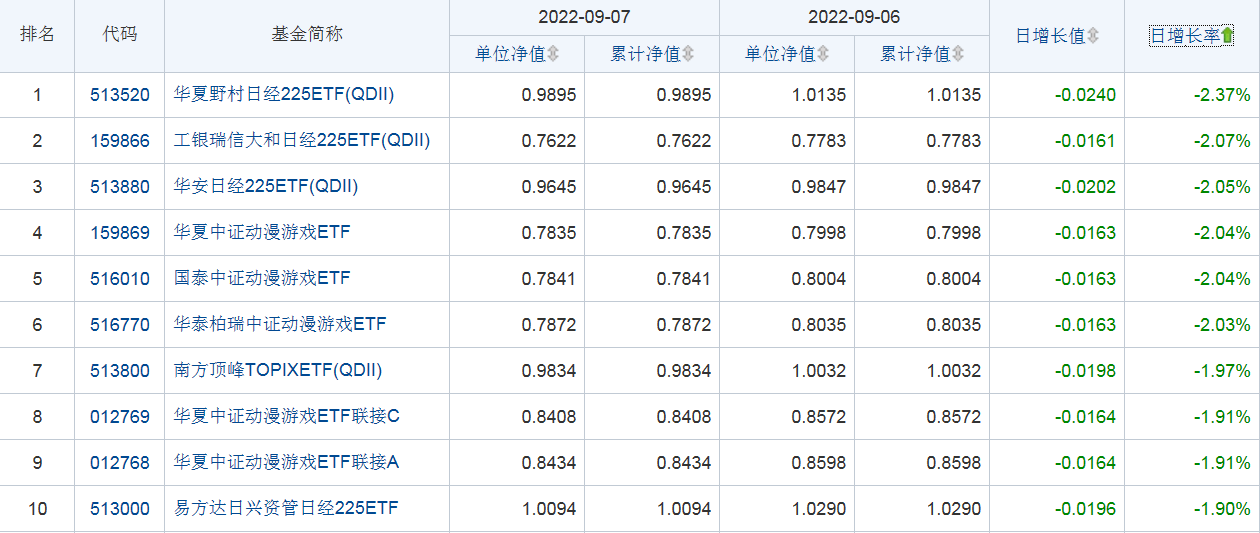1260x533 pixels.
Task: Open 华泰柏瑞中证动漫游戏ETF link
Action: (280, 324)
